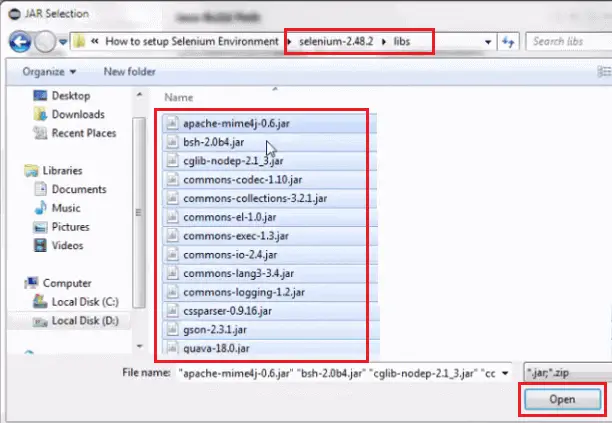This screenshot has height=423, width=612.
Task: Click New folder in the toolbar
Action: [x=130, y=72]
